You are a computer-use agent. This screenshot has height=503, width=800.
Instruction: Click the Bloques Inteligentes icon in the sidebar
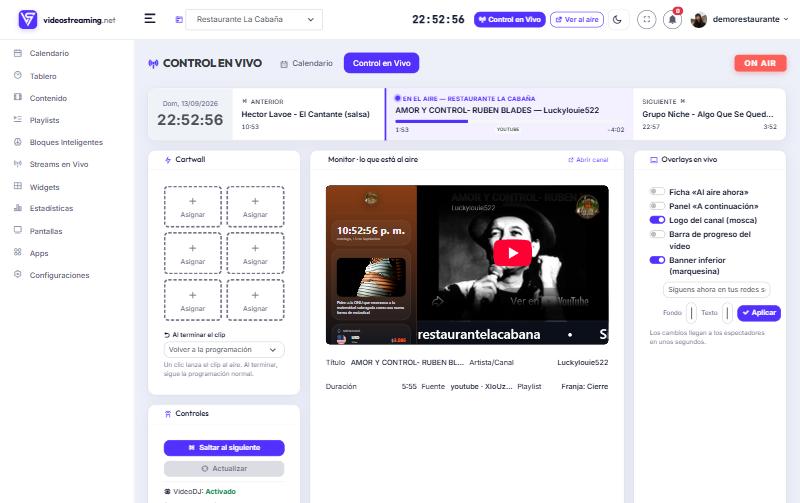[18, 142]
